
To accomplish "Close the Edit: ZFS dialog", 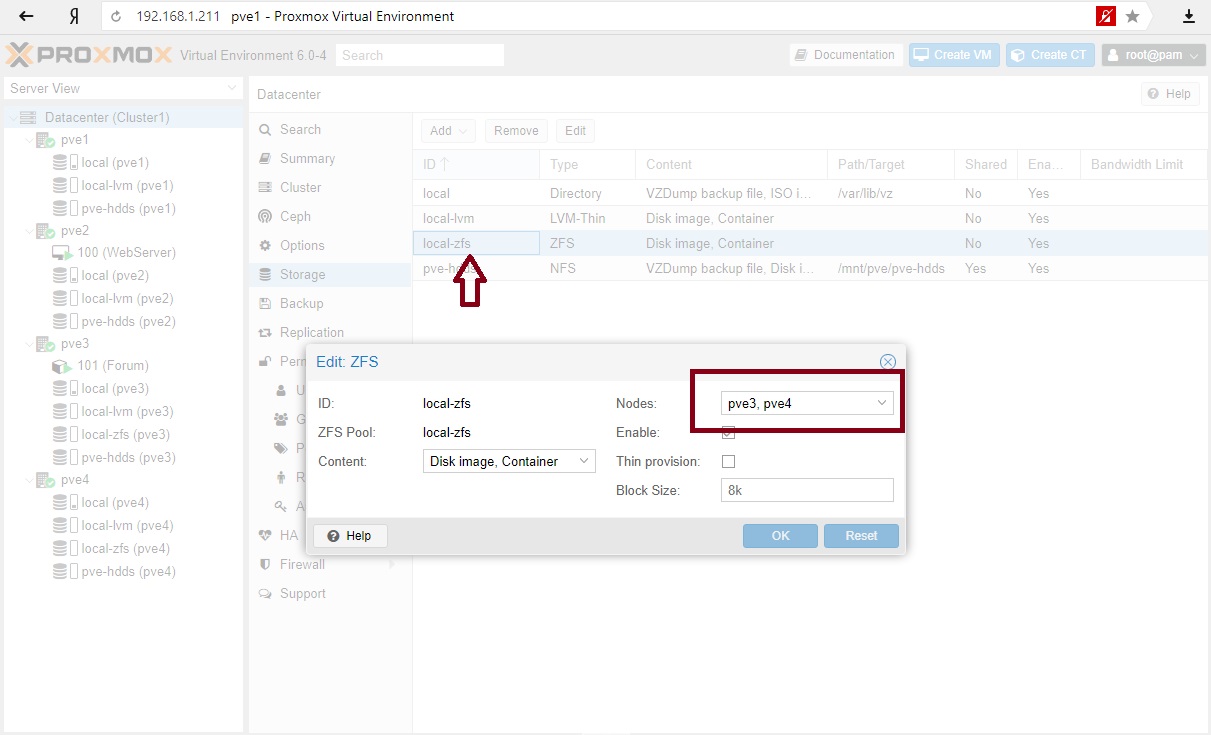I will point(887,362).
